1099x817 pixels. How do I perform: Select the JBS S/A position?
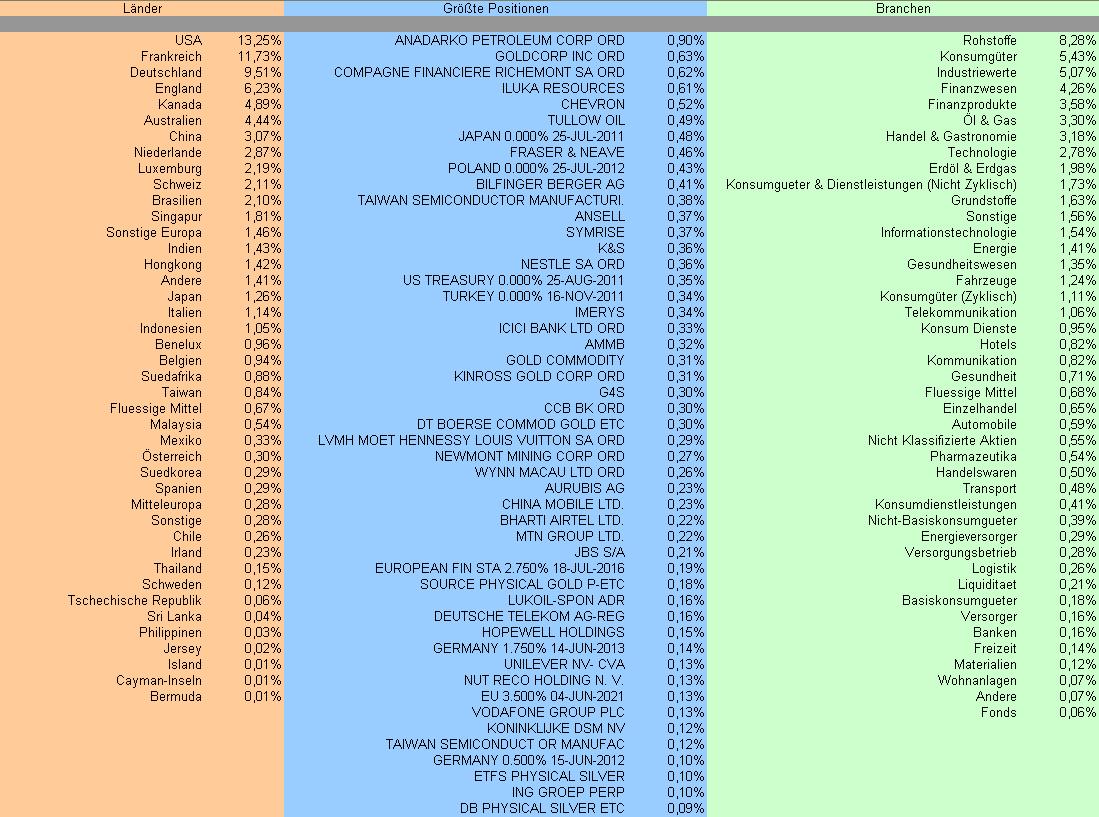coord(599,552)
